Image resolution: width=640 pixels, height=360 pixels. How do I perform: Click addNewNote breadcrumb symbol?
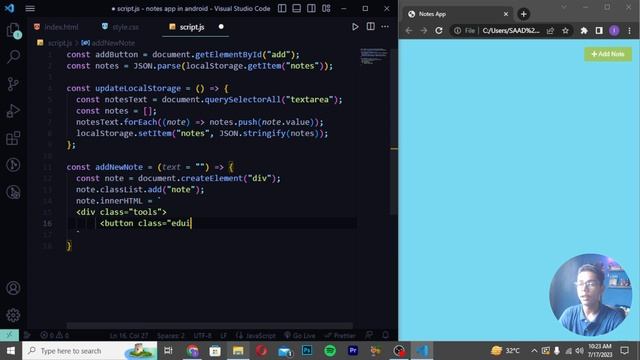113,43
